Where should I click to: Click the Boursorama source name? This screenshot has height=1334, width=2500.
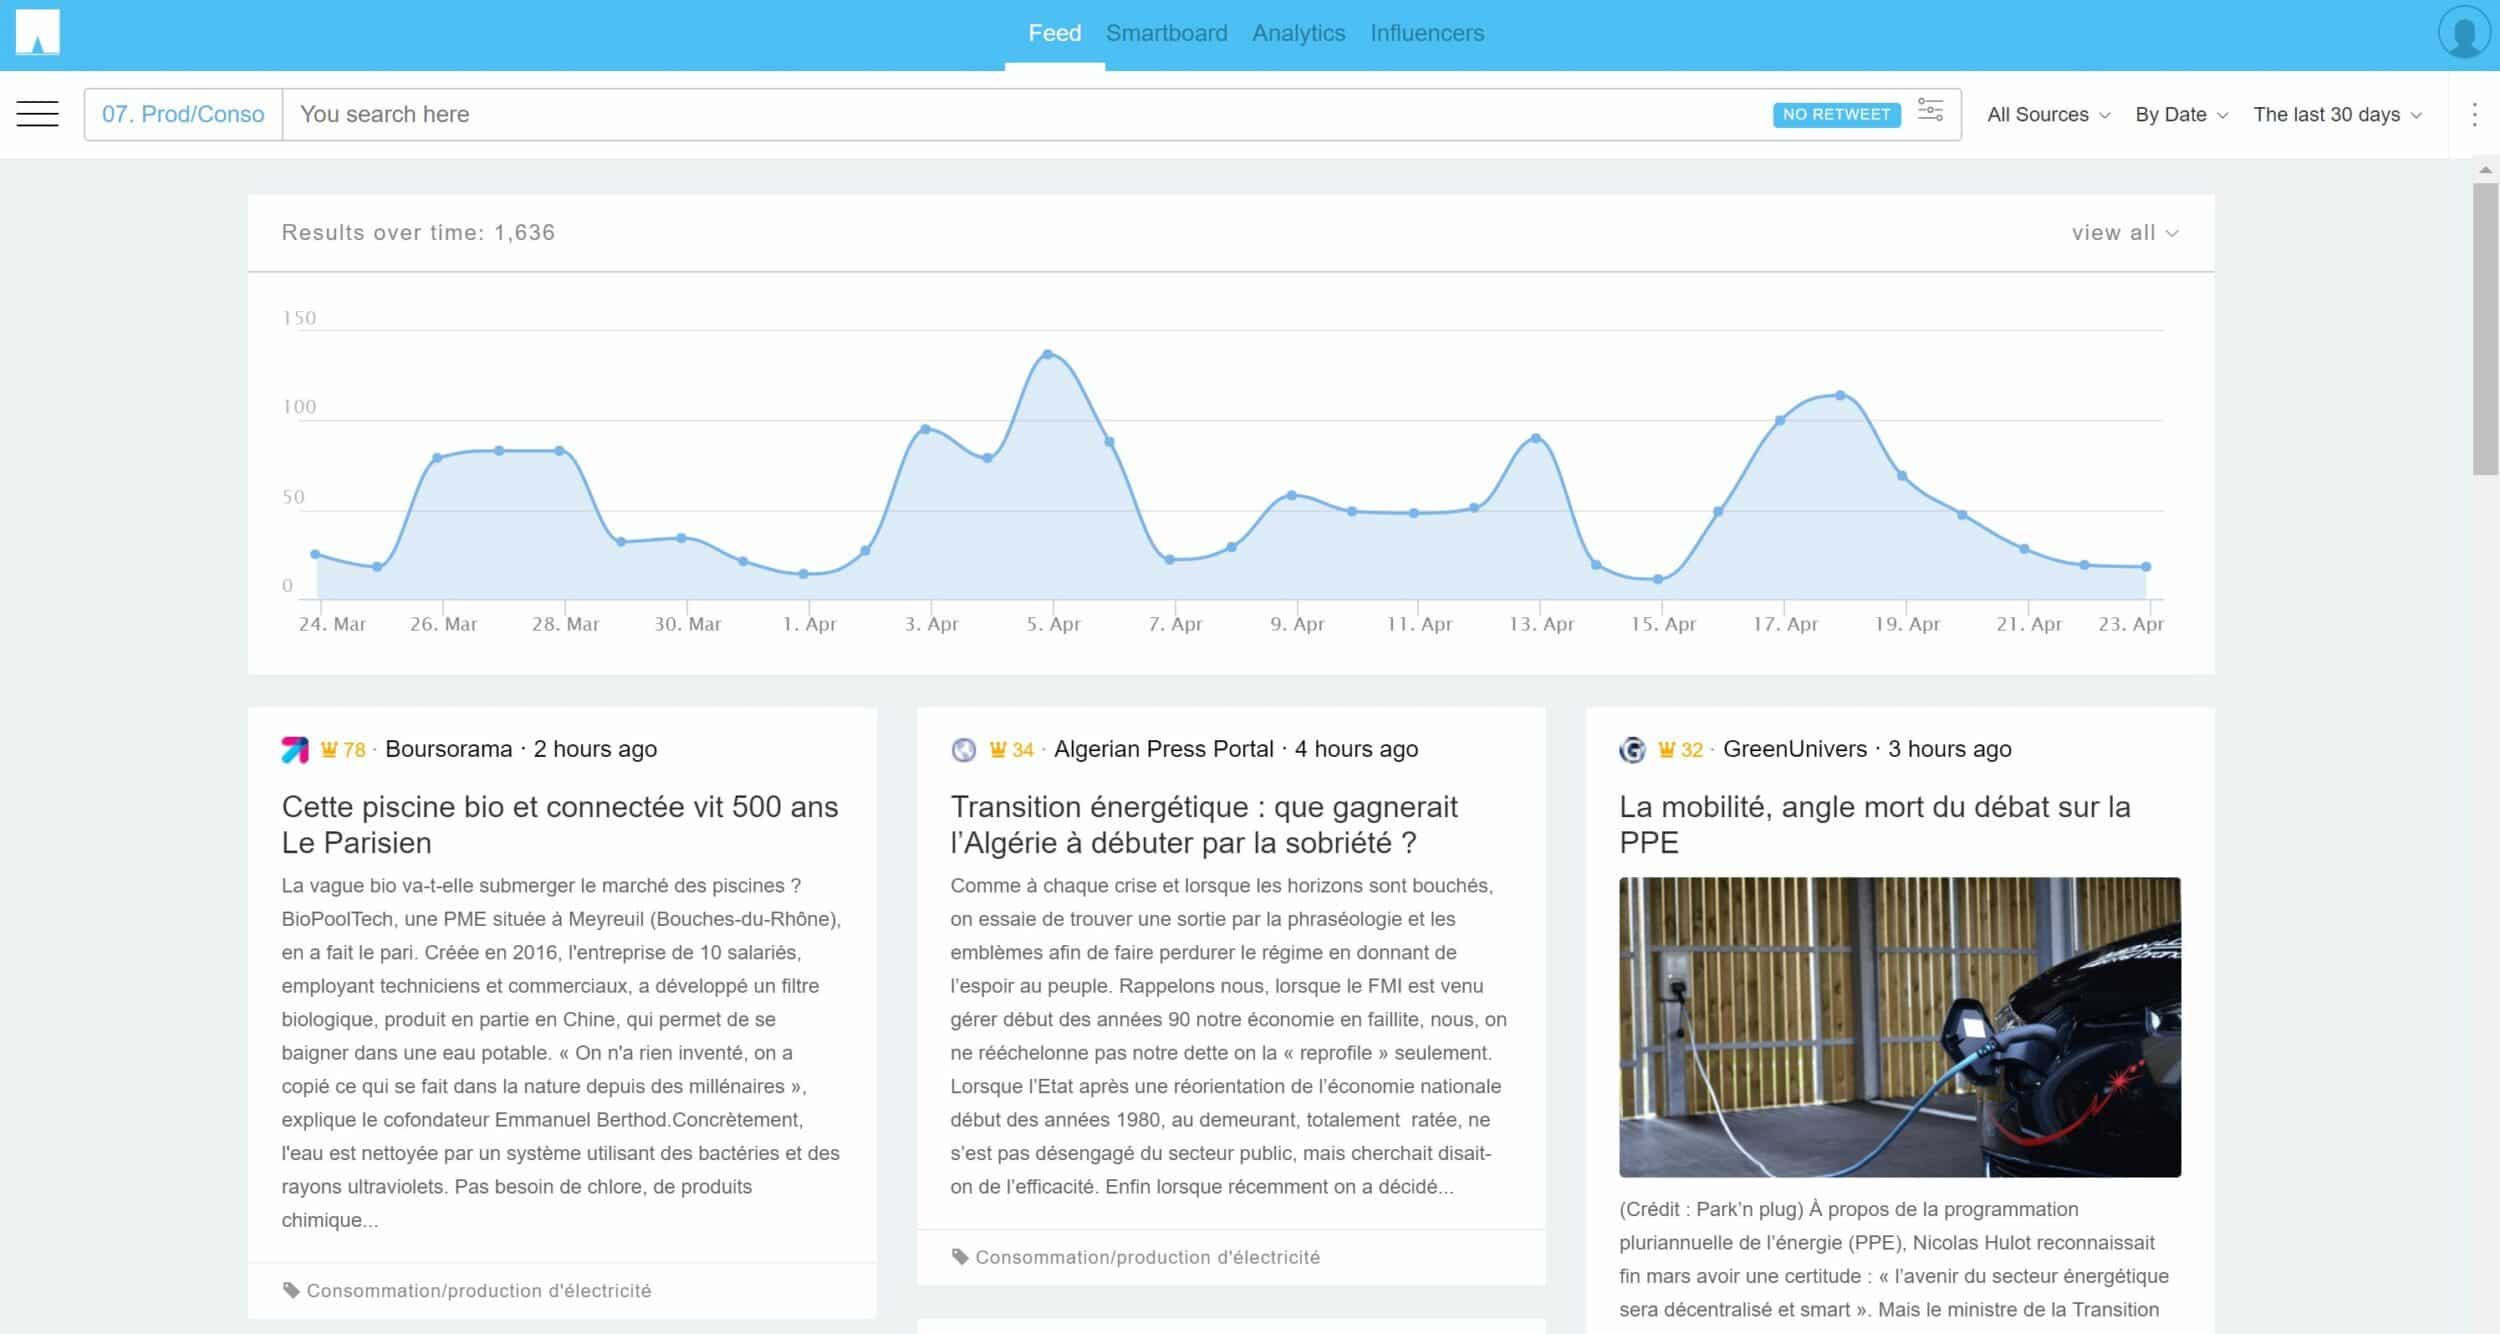tap(448, 749)
